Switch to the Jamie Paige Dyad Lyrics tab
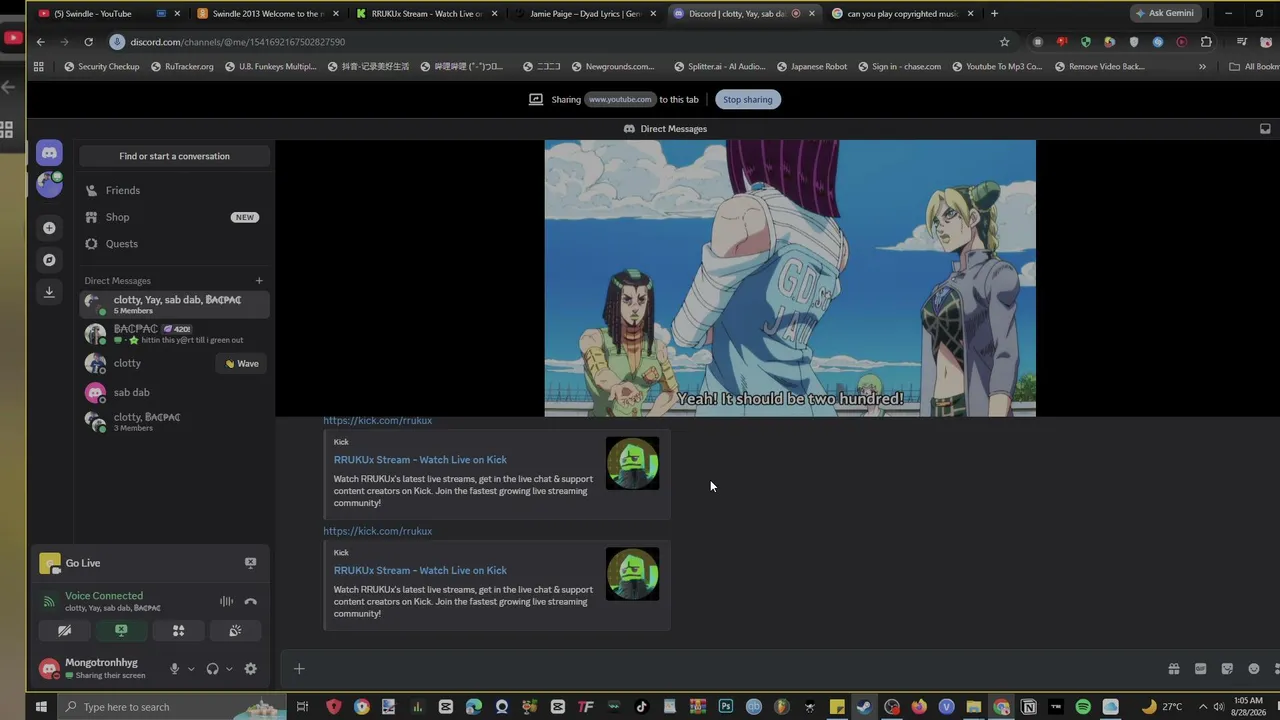The width and height of the screenshot is (1280, 720). [586, 14]
